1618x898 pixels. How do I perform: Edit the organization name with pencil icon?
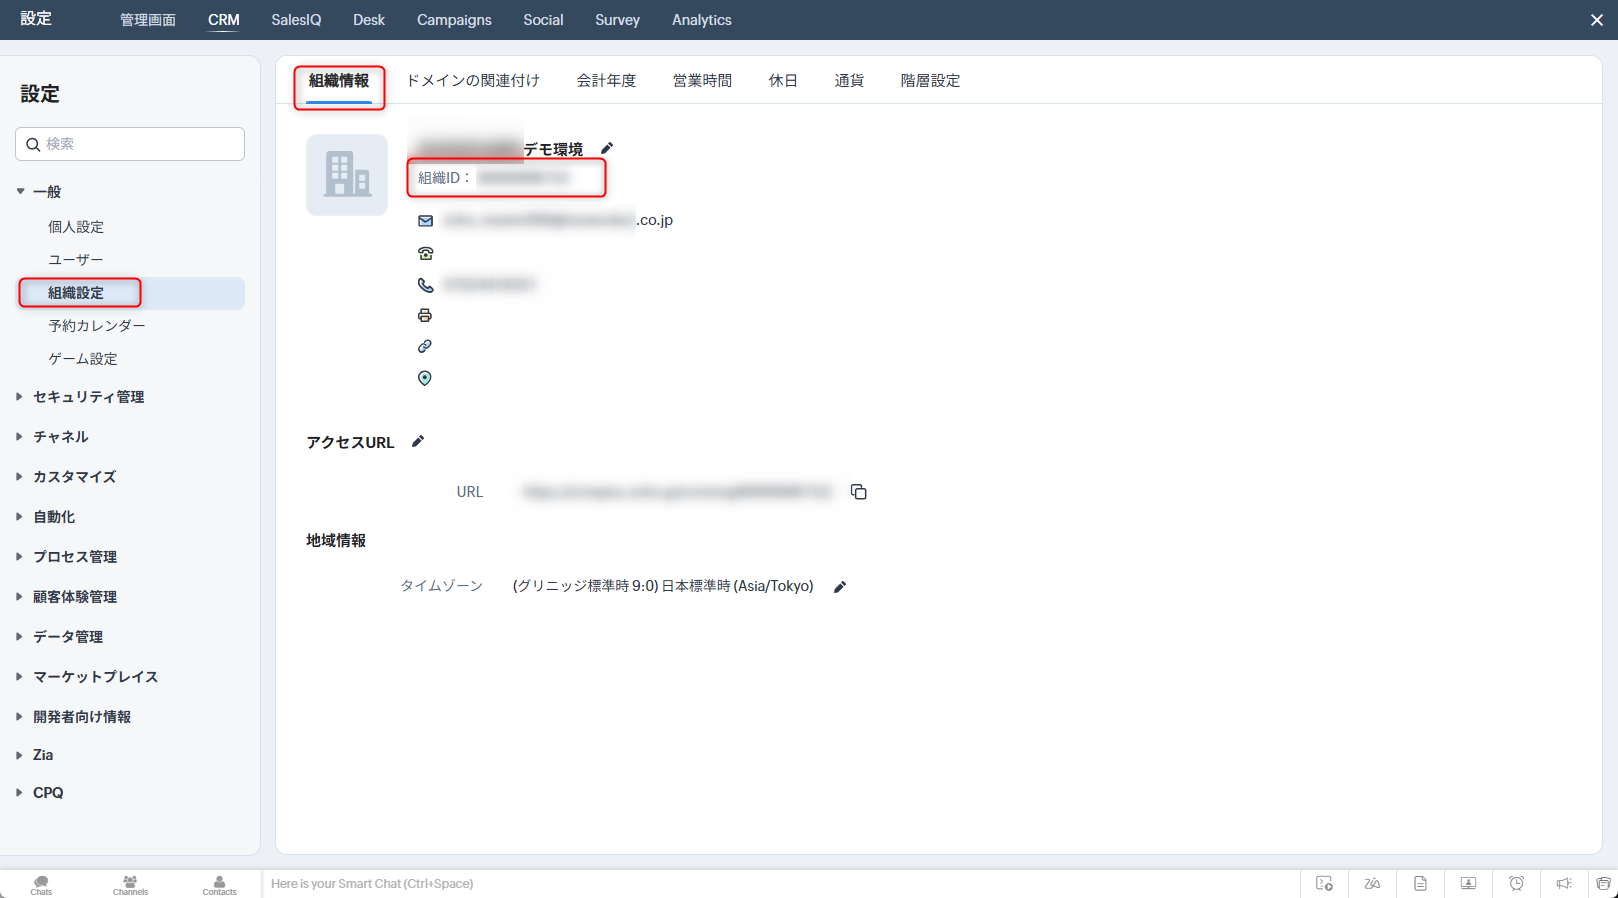(607, 149)
